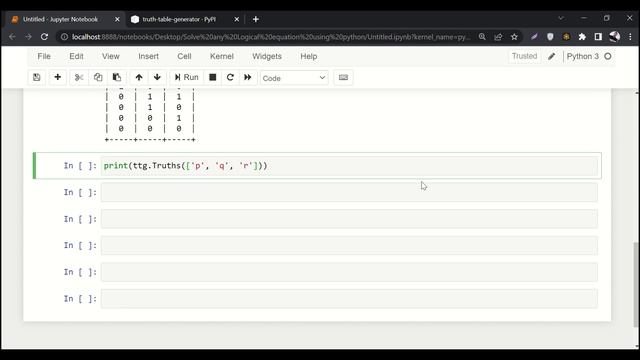Open a new browser tab
Image resolution: width=640 pixels, height=360 pixels.
click(256, 19)
